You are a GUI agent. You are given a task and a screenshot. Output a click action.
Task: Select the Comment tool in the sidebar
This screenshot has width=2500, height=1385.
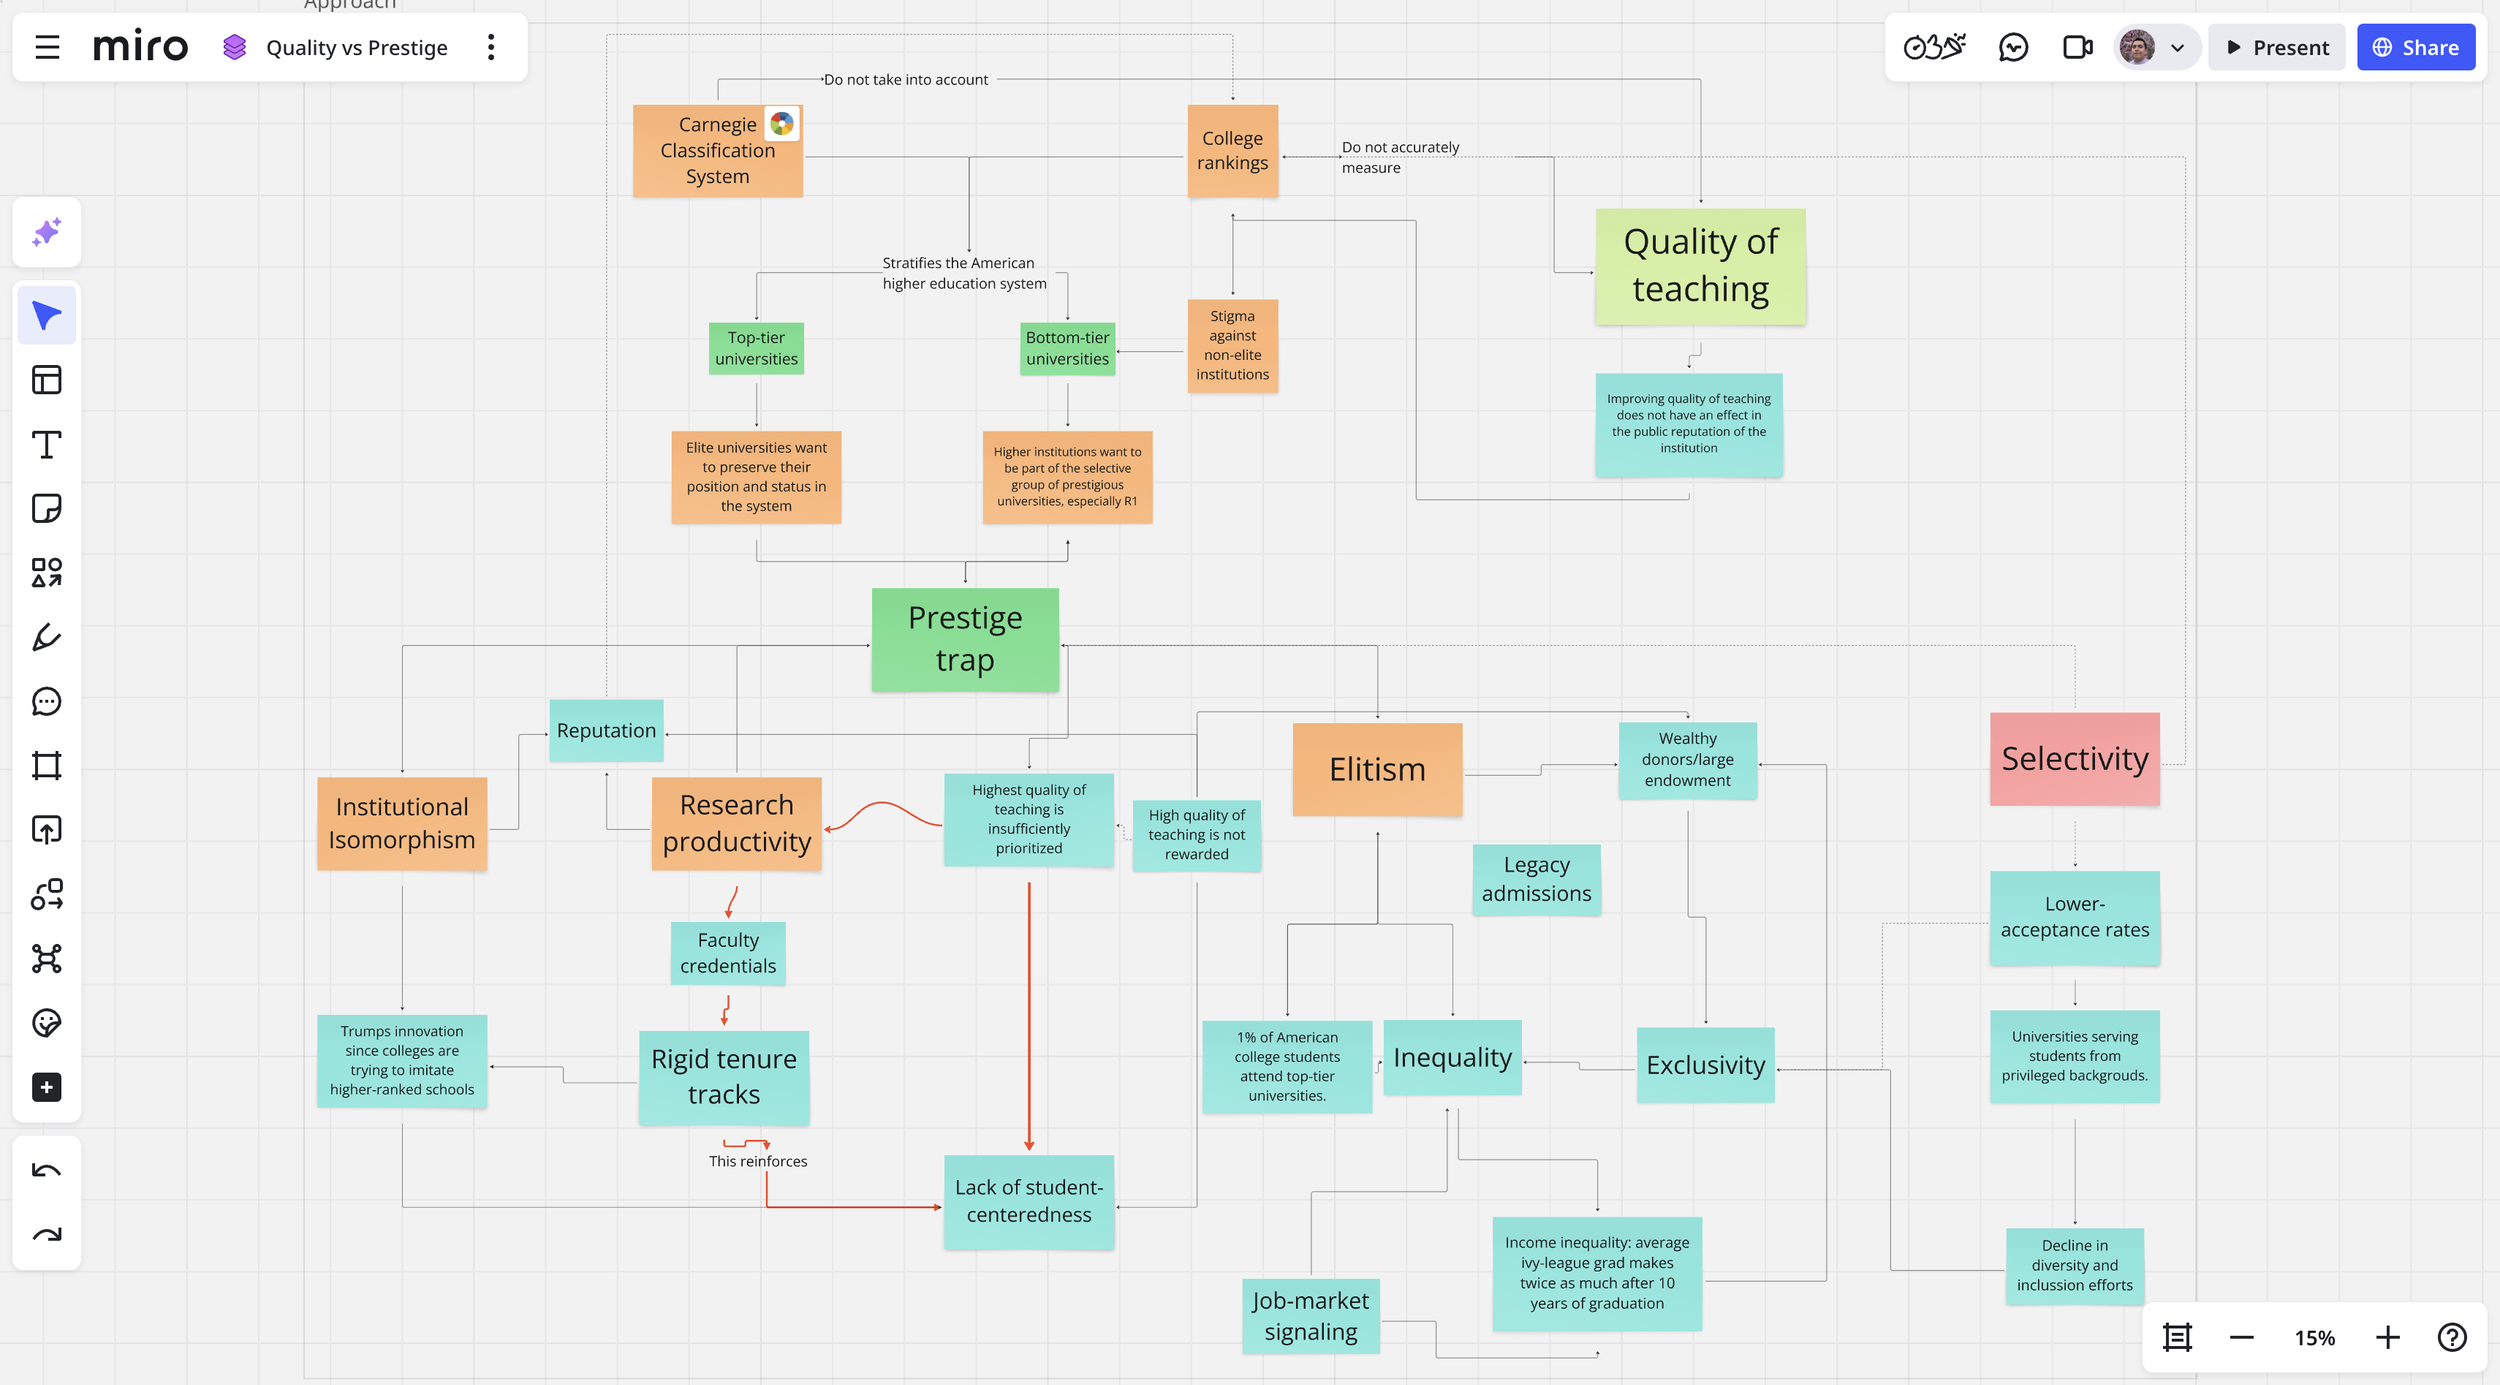coord(46,701)
